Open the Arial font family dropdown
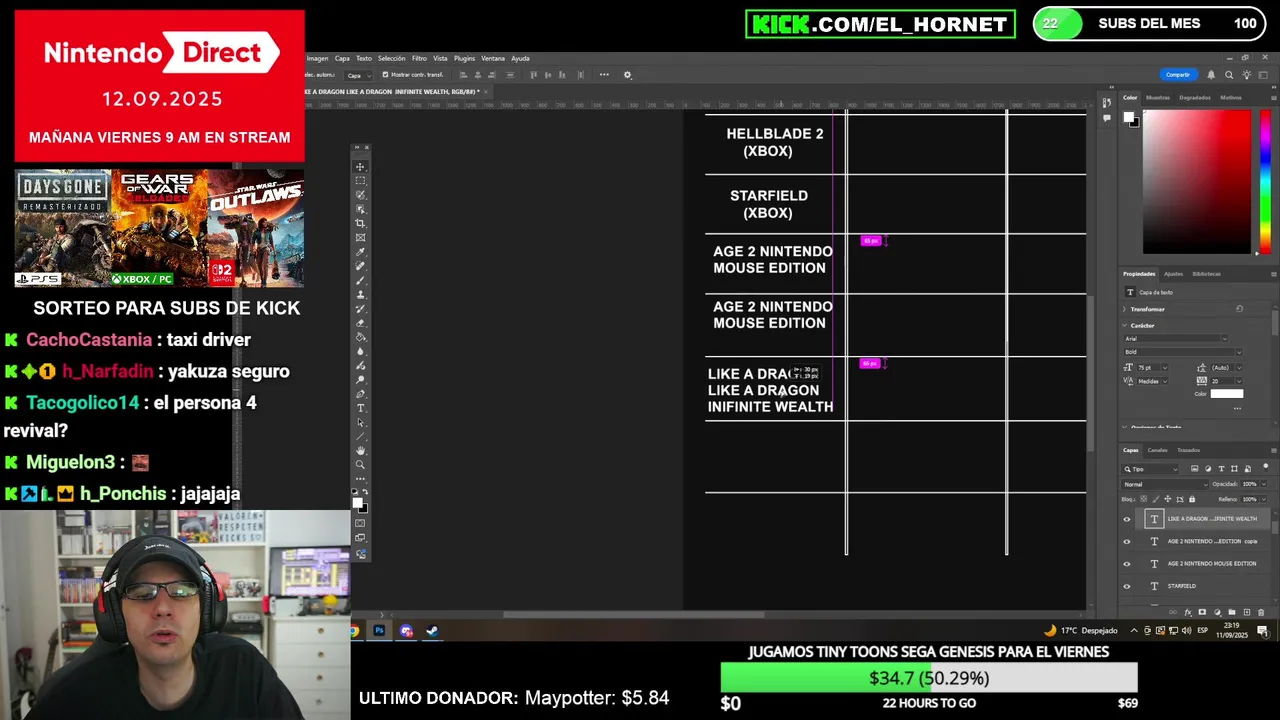The height and width of the screenshot is (720, 1280). (x=1176, y=339)
